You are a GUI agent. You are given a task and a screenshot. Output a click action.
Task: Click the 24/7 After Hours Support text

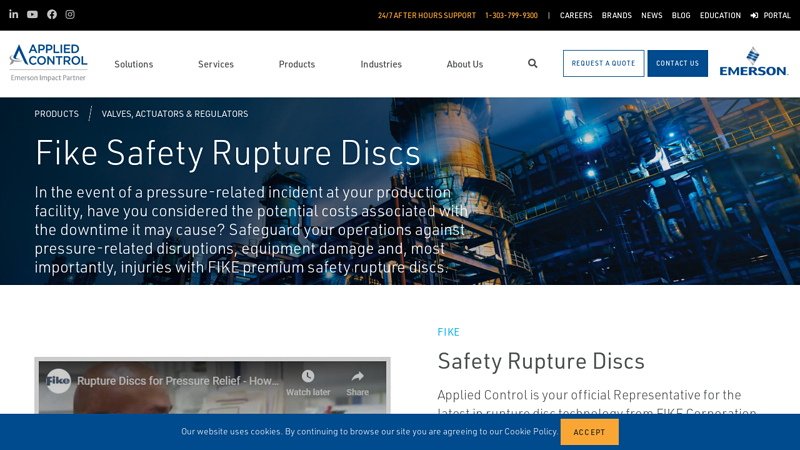pyautogui.click(x=427, y=15)
